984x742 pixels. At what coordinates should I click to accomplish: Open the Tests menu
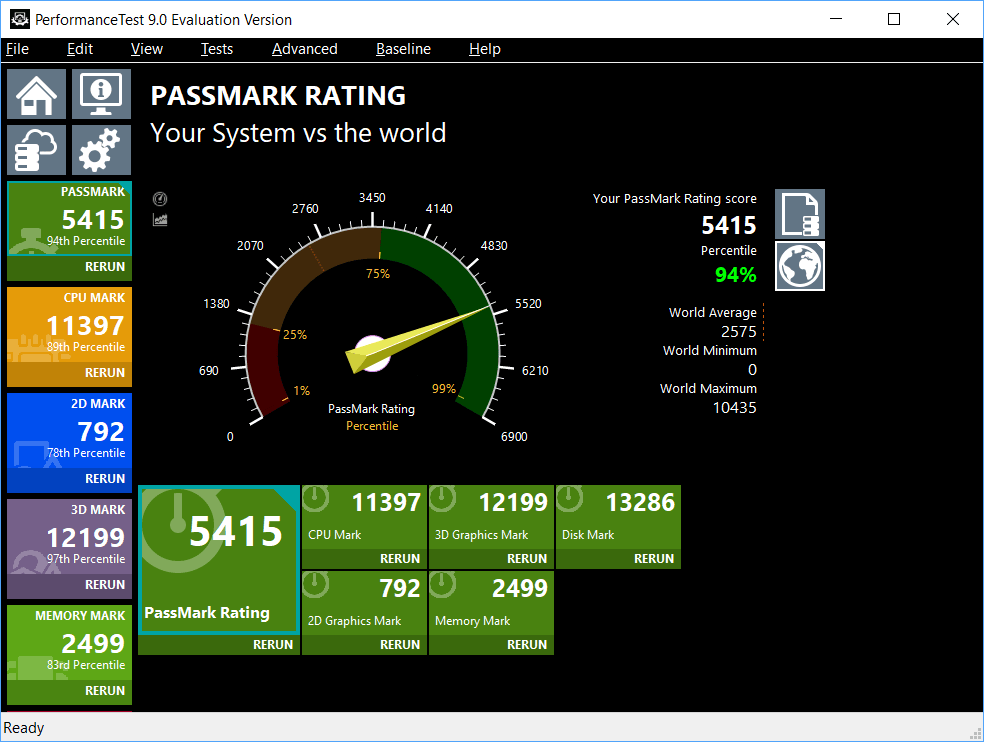(x=217, y=49)
